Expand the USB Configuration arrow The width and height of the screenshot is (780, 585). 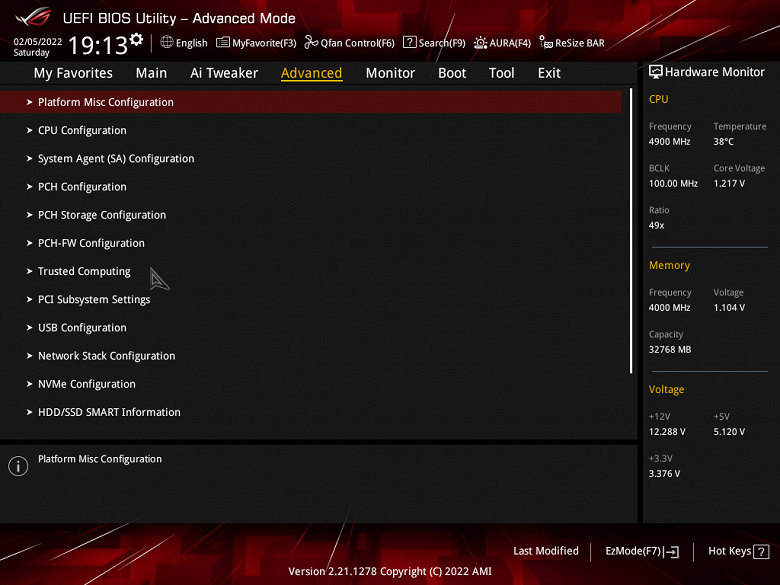(29, 328)
